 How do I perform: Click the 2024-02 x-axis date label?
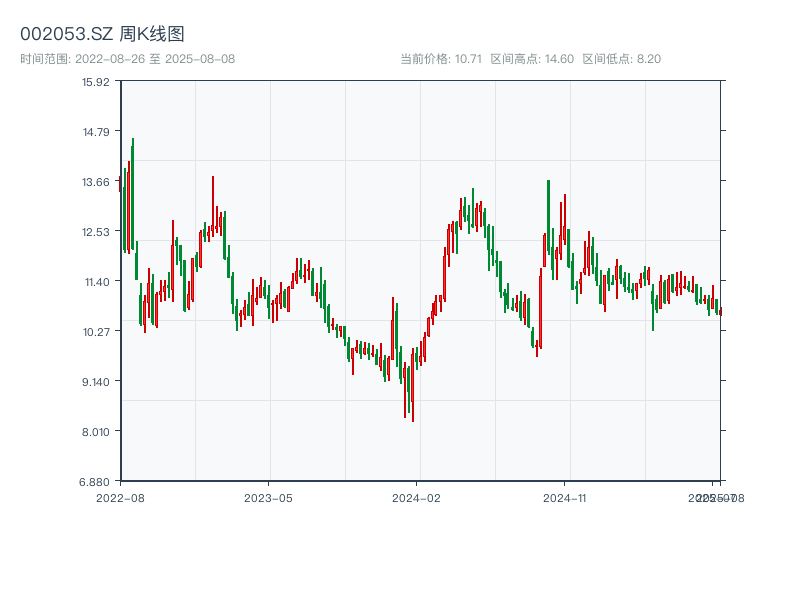tap(417, 497)
